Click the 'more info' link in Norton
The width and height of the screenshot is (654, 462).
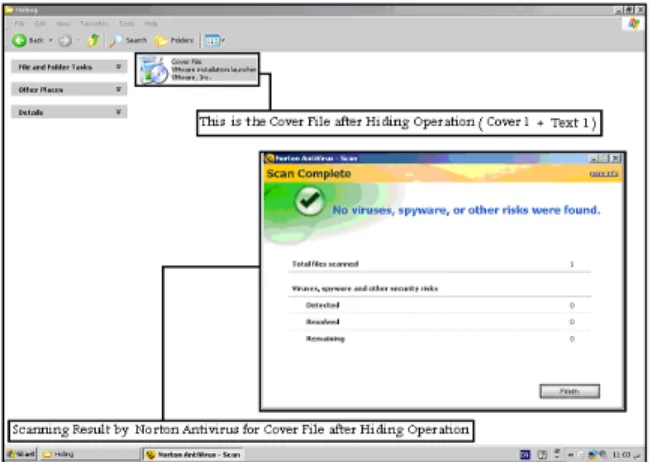point(604,173)
